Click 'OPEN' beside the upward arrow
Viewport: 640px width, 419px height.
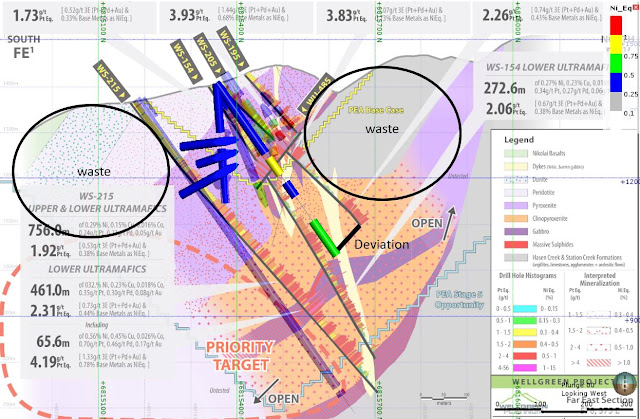(x=427, y=223)
